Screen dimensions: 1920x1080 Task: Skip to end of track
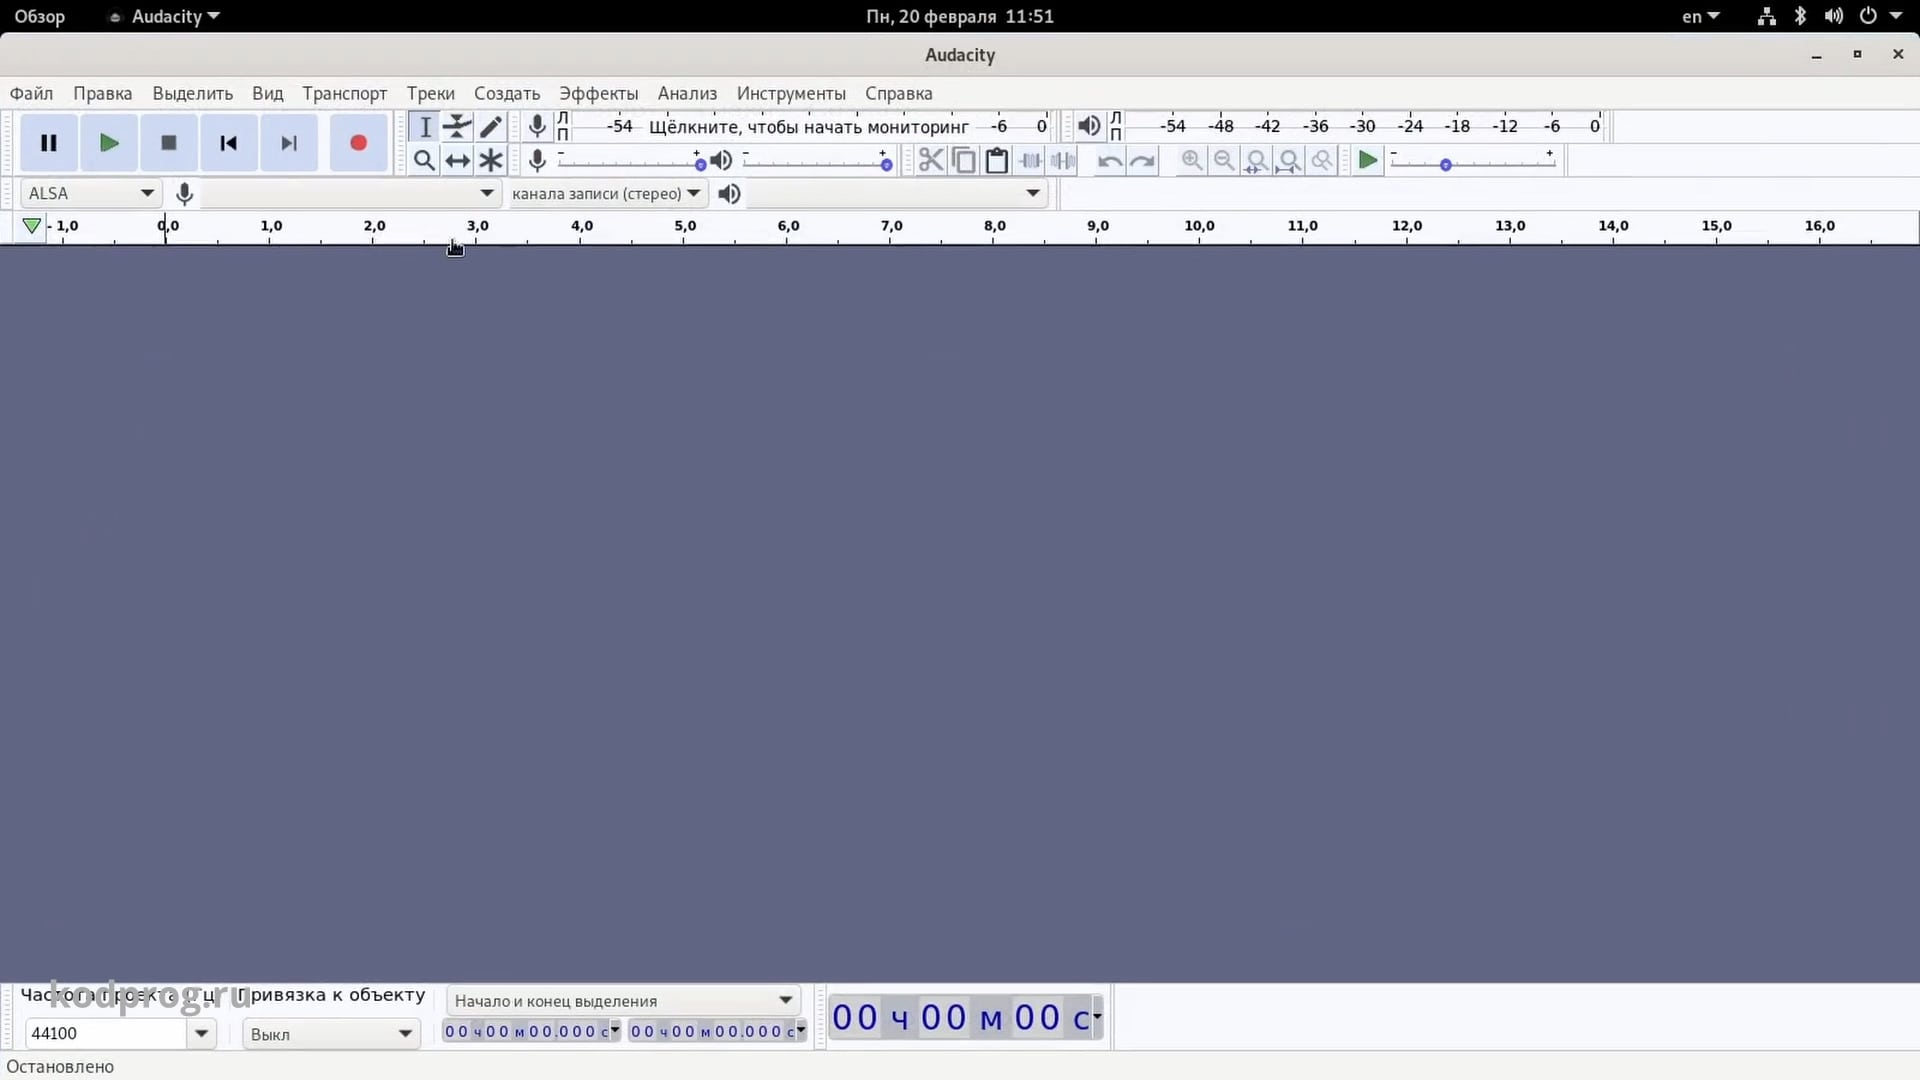(x=289, y=143)
